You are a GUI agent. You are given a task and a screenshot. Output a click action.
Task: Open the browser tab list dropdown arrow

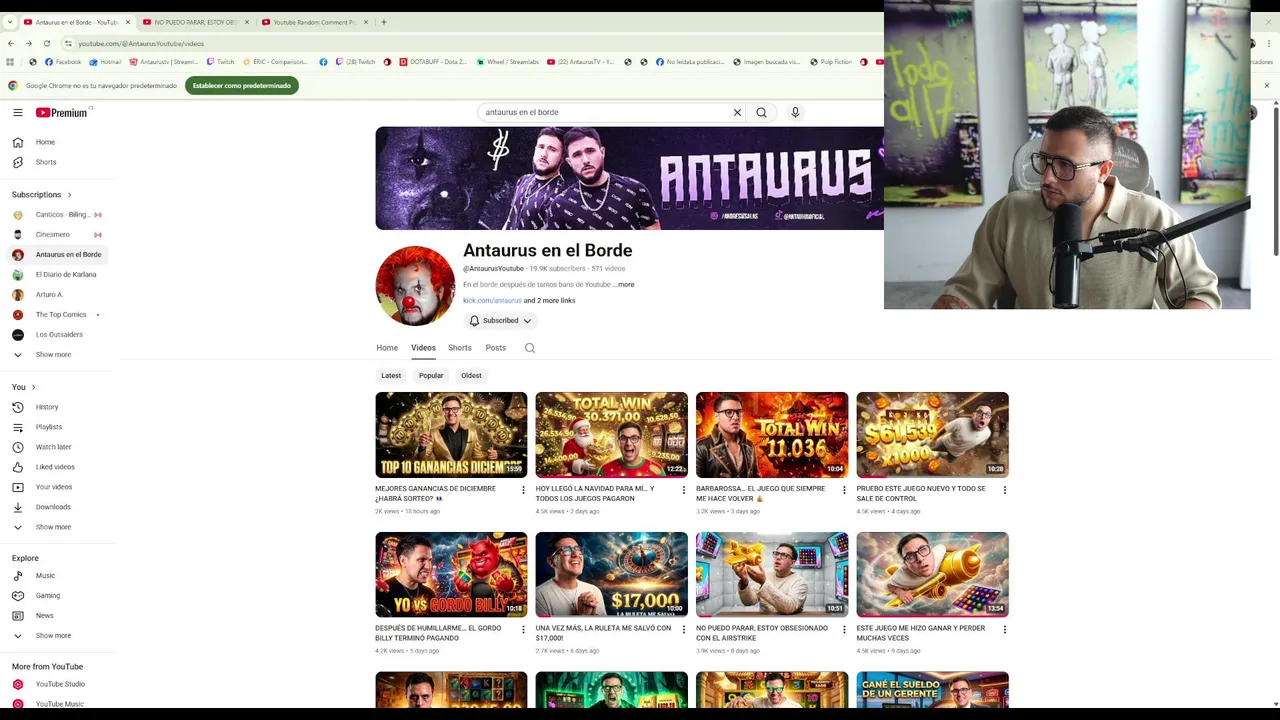10,22
